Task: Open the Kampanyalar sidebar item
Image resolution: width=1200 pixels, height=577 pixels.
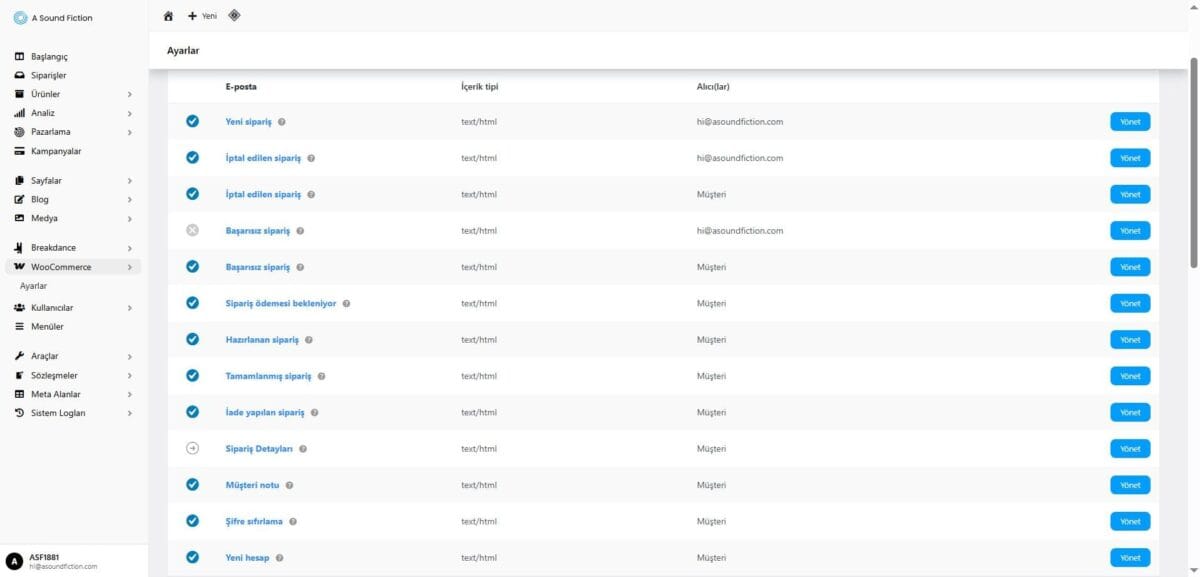Action: pyautogui.click(x=55, y=151)
